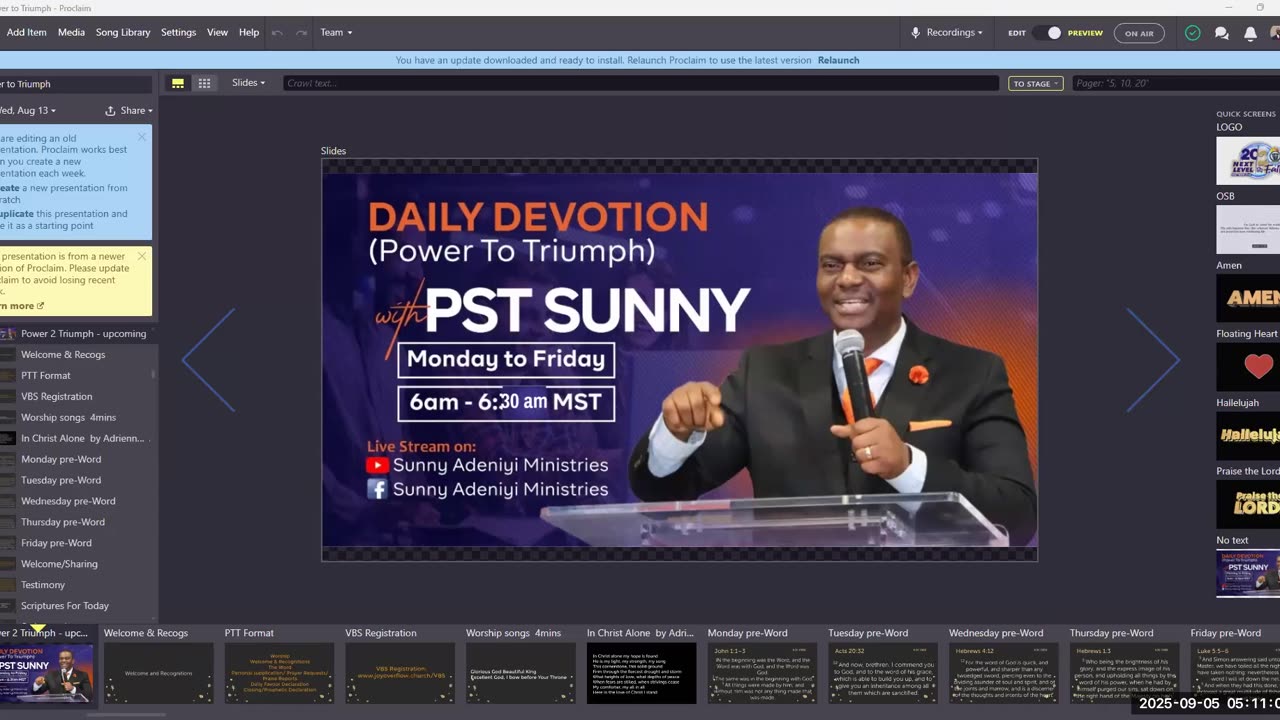
Task: Show the Floating Heart quick screen
Action: (x=1248, y=367)
